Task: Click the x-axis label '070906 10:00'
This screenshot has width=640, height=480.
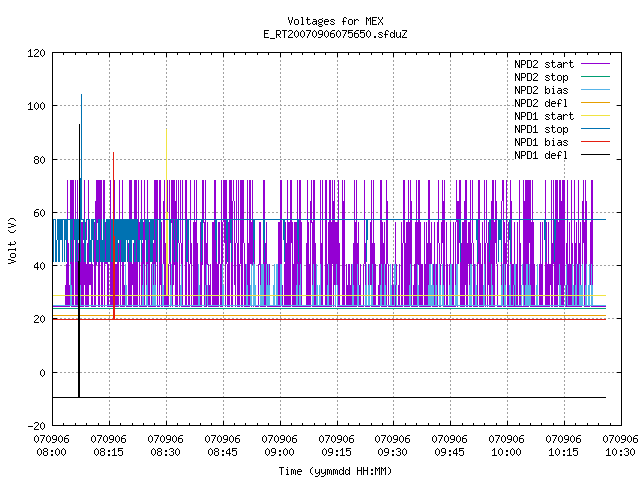Action: coord(507,446)
